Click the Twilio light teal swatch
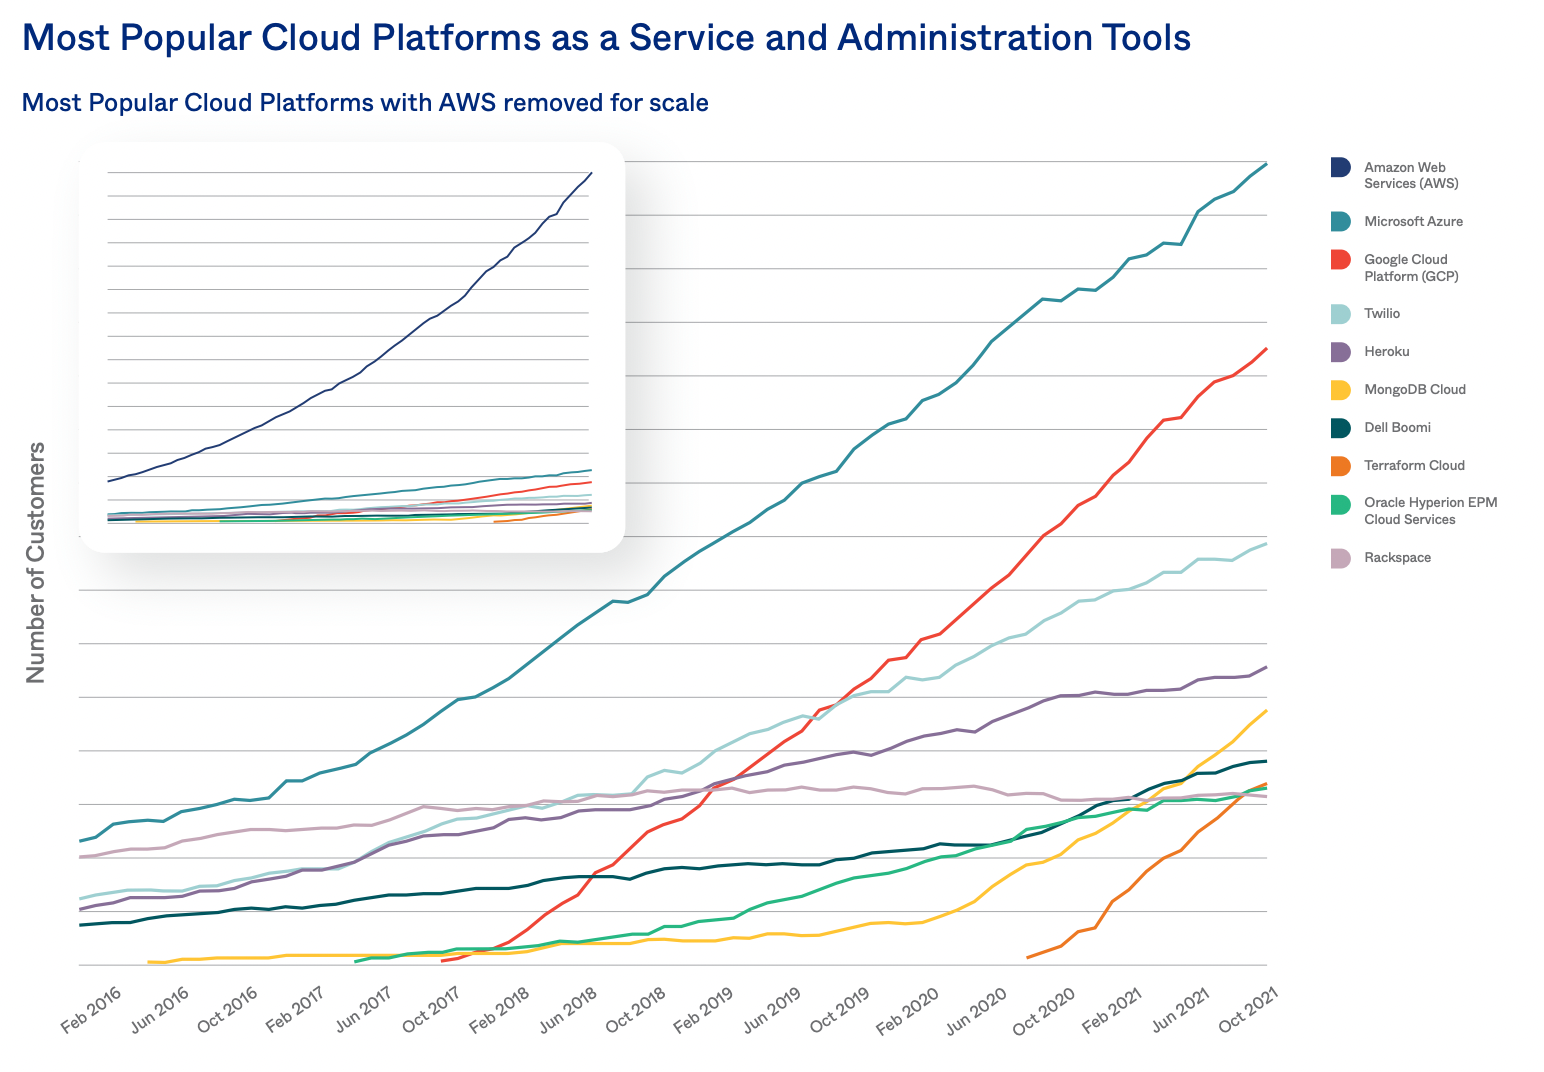This screenshot has width=1544, height=1072. coord(1341,313)
